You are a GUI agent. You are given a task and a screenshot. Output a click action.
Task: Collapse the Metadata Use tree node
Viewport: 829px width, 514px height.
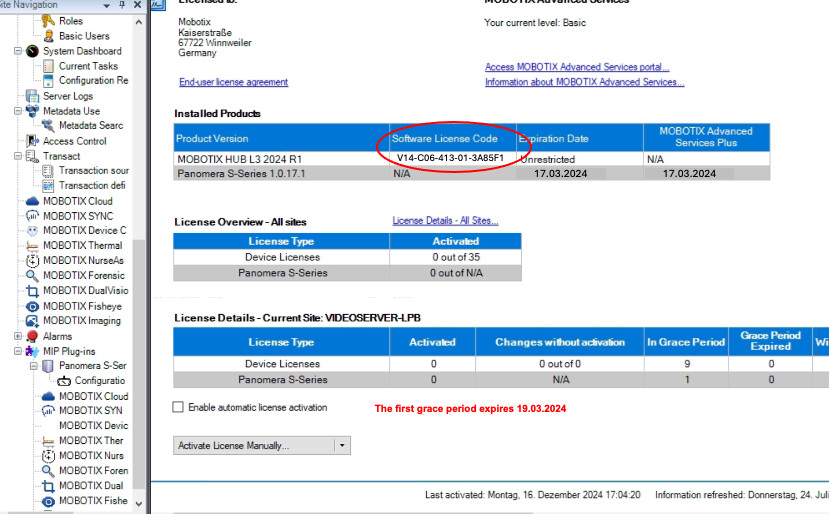pyautogui.click(x=17, y=111)
